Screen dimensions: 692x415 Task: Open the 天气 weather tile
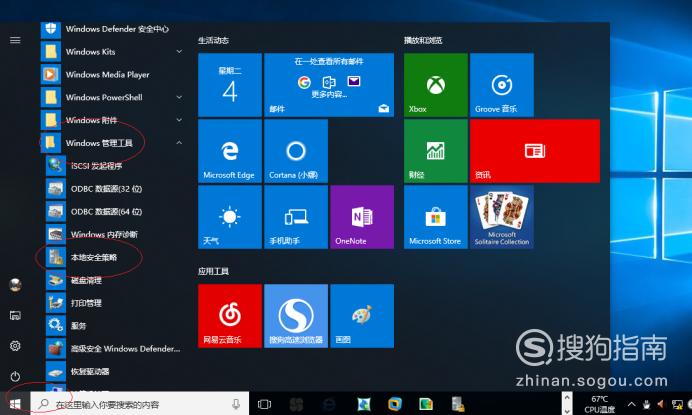[x=230, y=217]
